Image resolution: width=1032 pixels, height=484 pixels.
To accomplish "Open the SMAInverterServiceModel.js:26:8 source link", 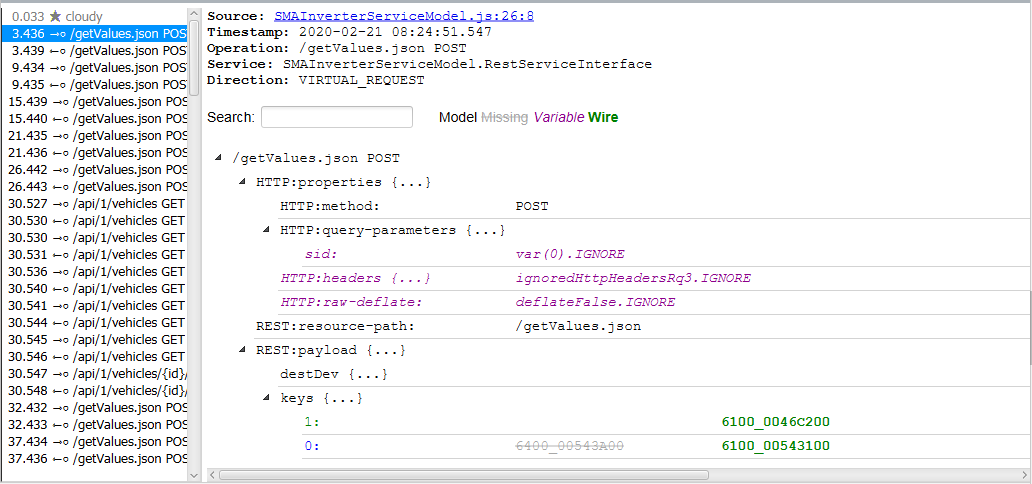I will [404, 16].
